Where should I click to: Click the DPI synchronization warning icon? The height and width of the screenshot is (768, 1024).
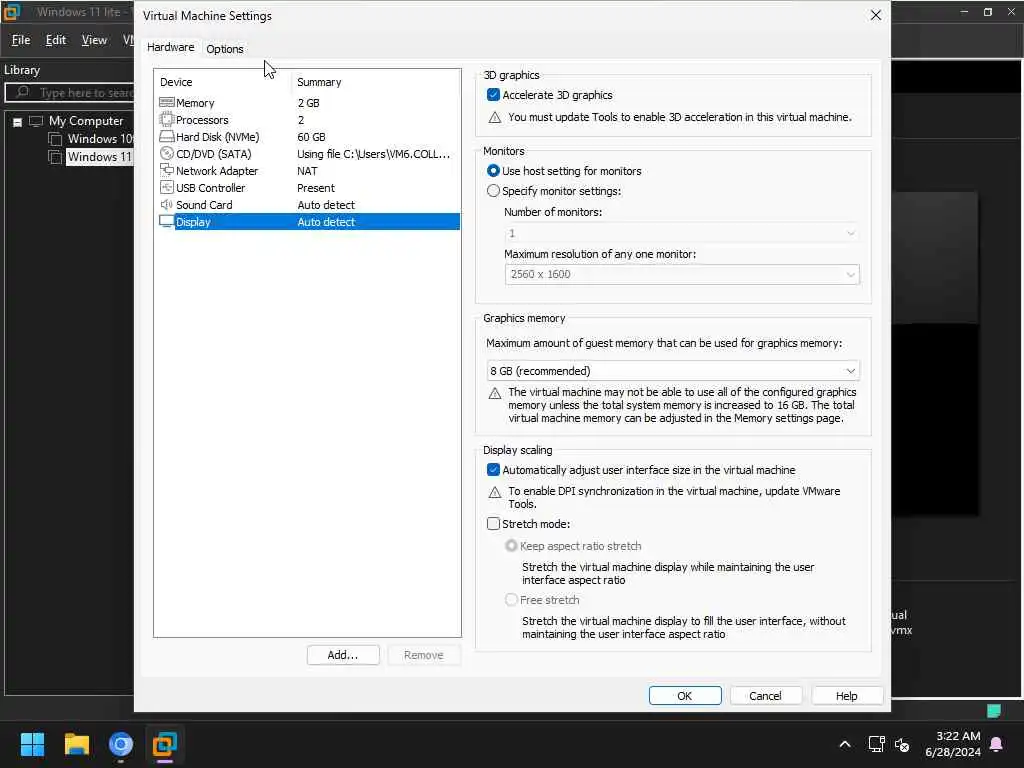coord(495,492)
